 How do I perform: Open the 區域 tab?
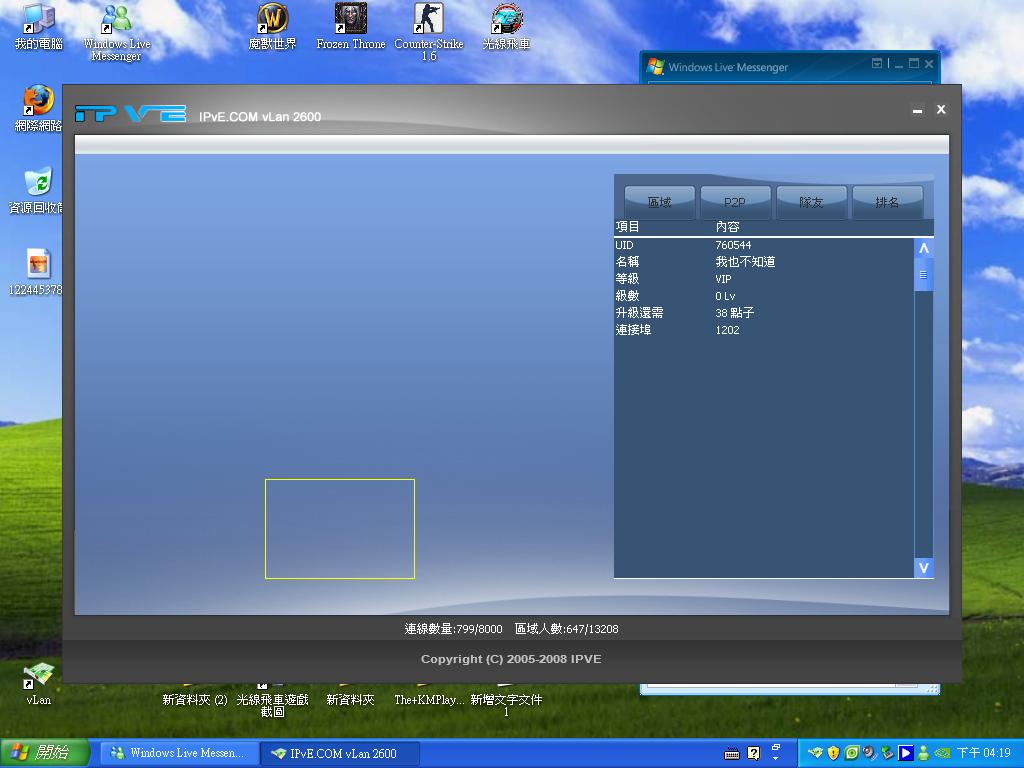tap(660, 202)
